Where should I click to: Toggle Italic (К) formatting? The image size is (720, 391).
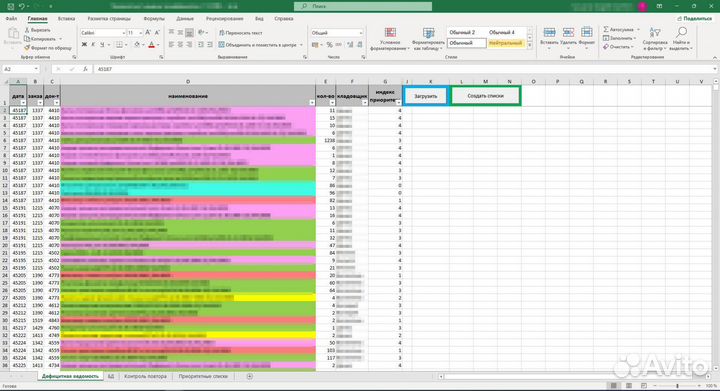pyautogui.click(x=93, y=45)
